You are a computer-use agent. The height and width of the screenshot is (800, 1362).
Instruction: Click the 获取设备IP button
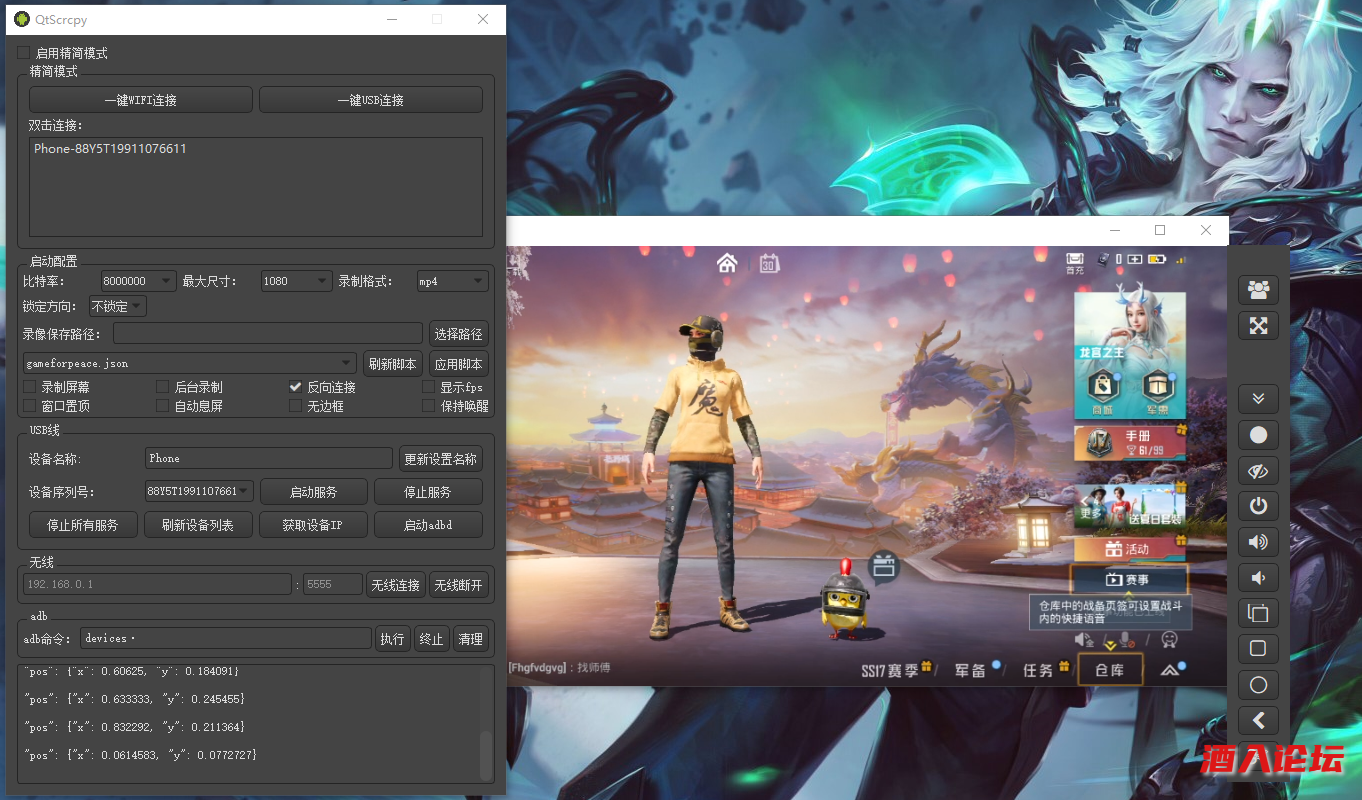tap(314, 525)
